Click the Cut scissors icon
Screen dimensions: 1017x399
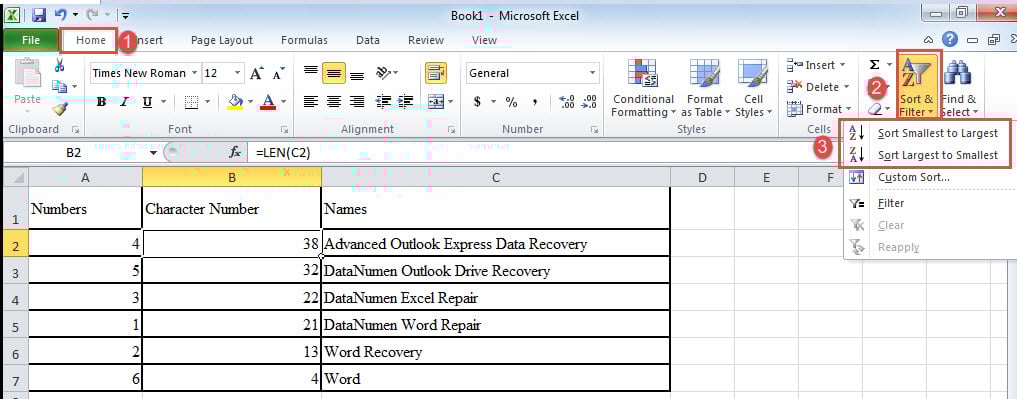(60, 65)
